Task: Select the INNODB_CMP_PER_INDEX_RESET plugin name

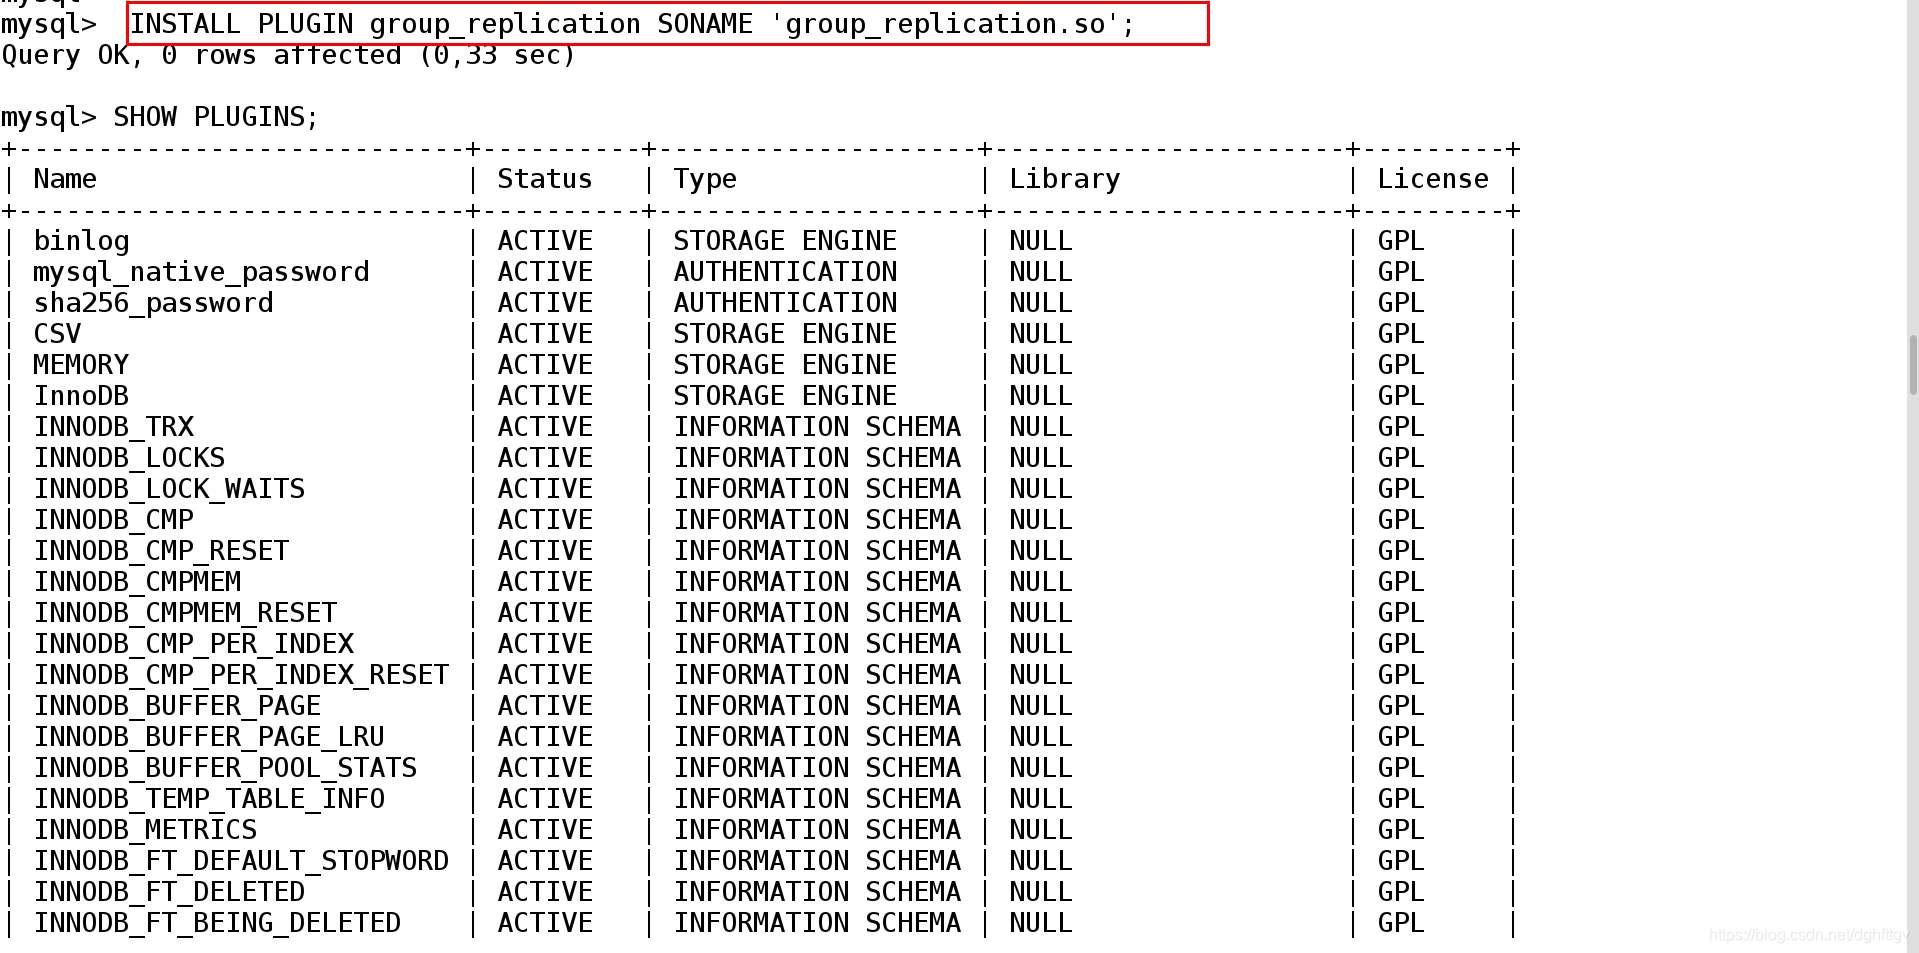Action: coord(241,675)
